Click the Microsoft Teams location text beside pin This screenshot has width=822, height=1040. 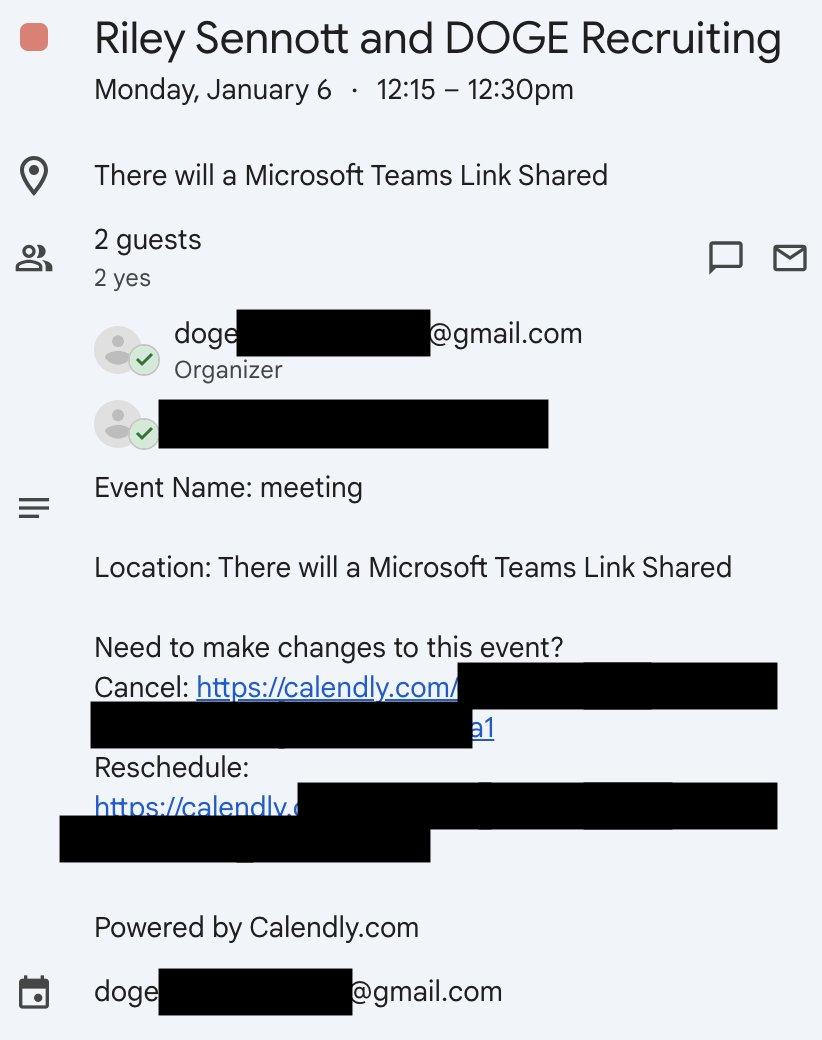(351, 176)
